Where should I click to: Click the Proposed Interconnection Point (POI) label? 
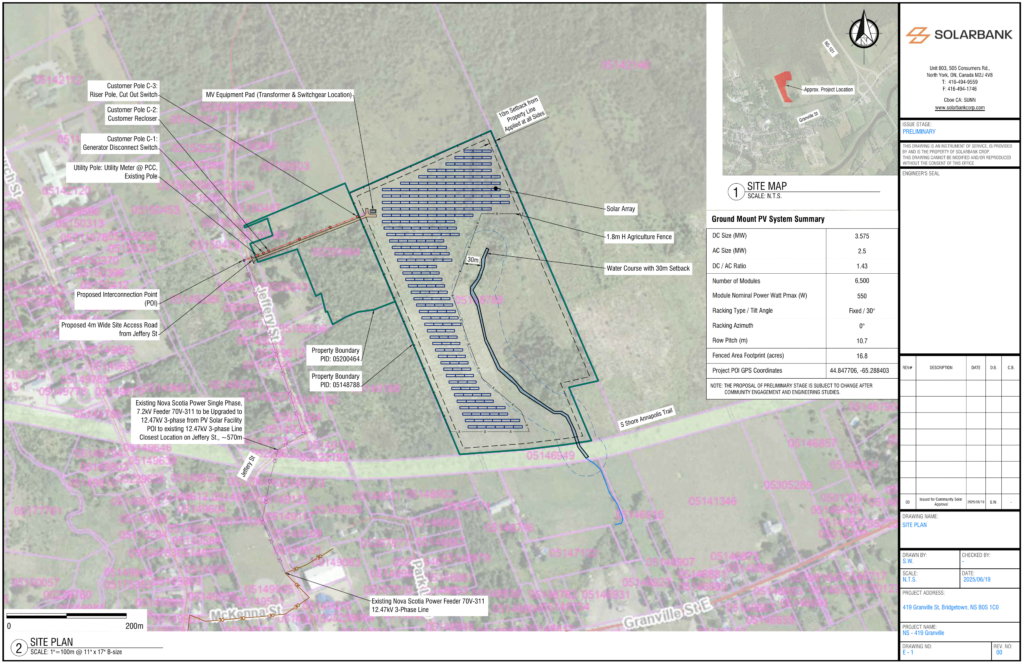[117, 299]
